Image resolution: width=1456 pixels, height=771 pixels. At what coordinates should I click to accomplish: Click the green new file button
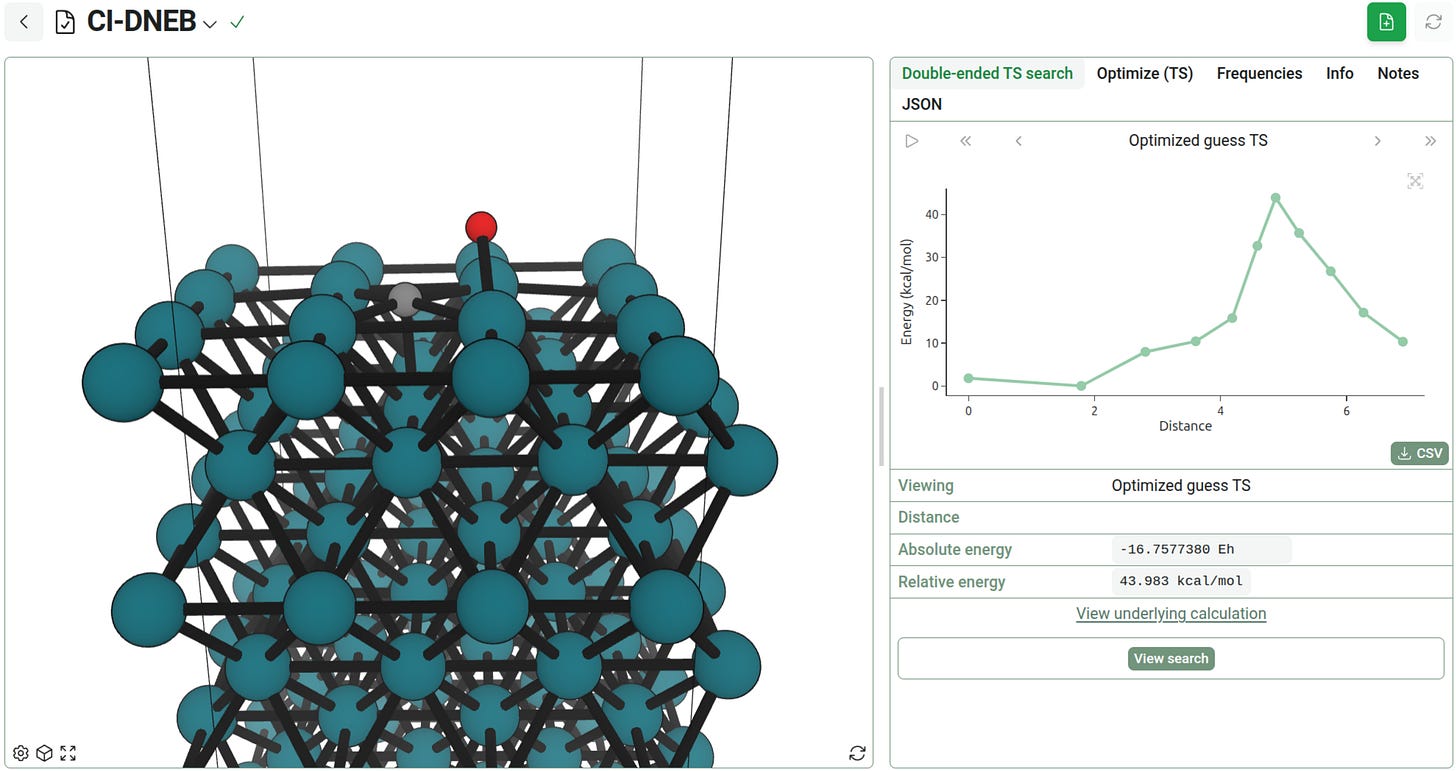pos(1386,22)
